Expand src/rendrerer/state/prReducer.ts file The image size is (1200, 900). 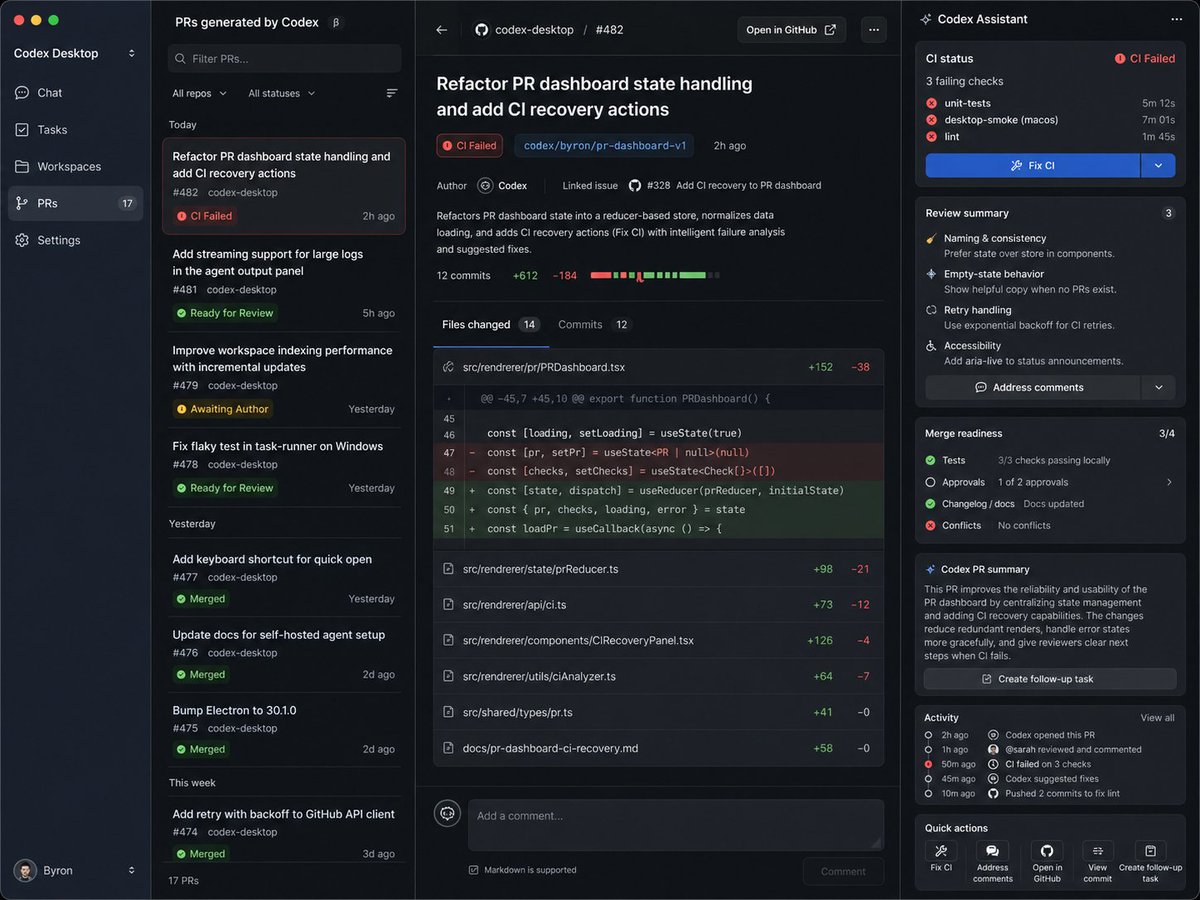(x=658, y=569)
